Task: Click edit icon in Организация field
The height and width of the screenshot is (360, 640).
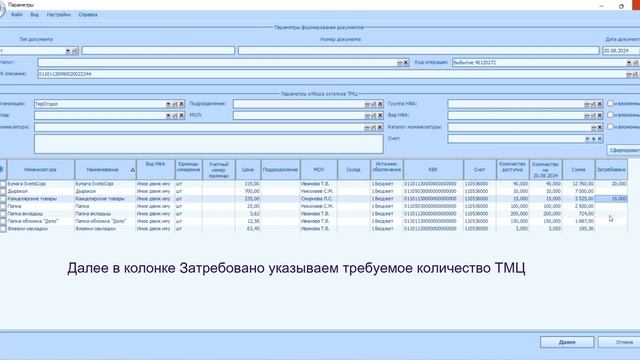Action: 175,104
